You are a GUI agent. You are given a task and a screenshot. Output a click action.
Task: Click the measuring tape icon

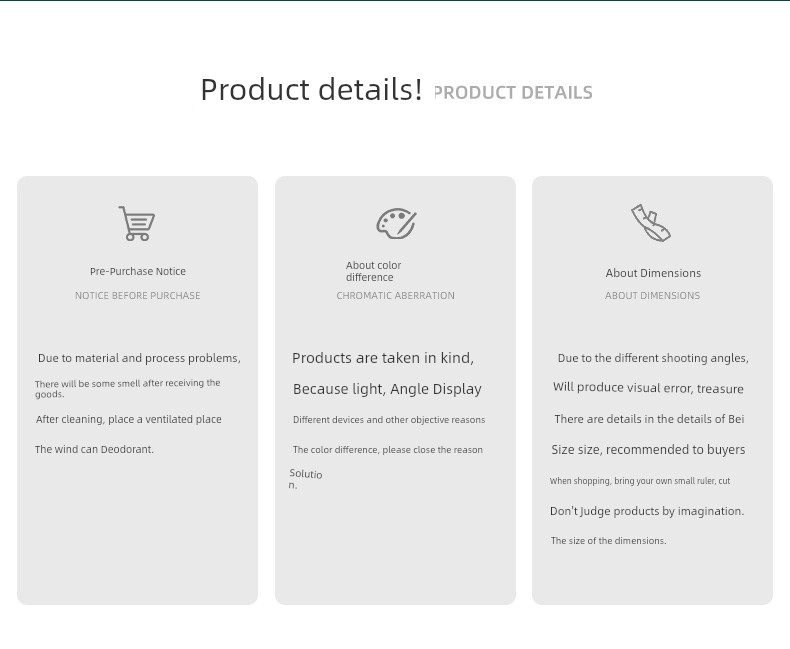[x=651, y=224]
